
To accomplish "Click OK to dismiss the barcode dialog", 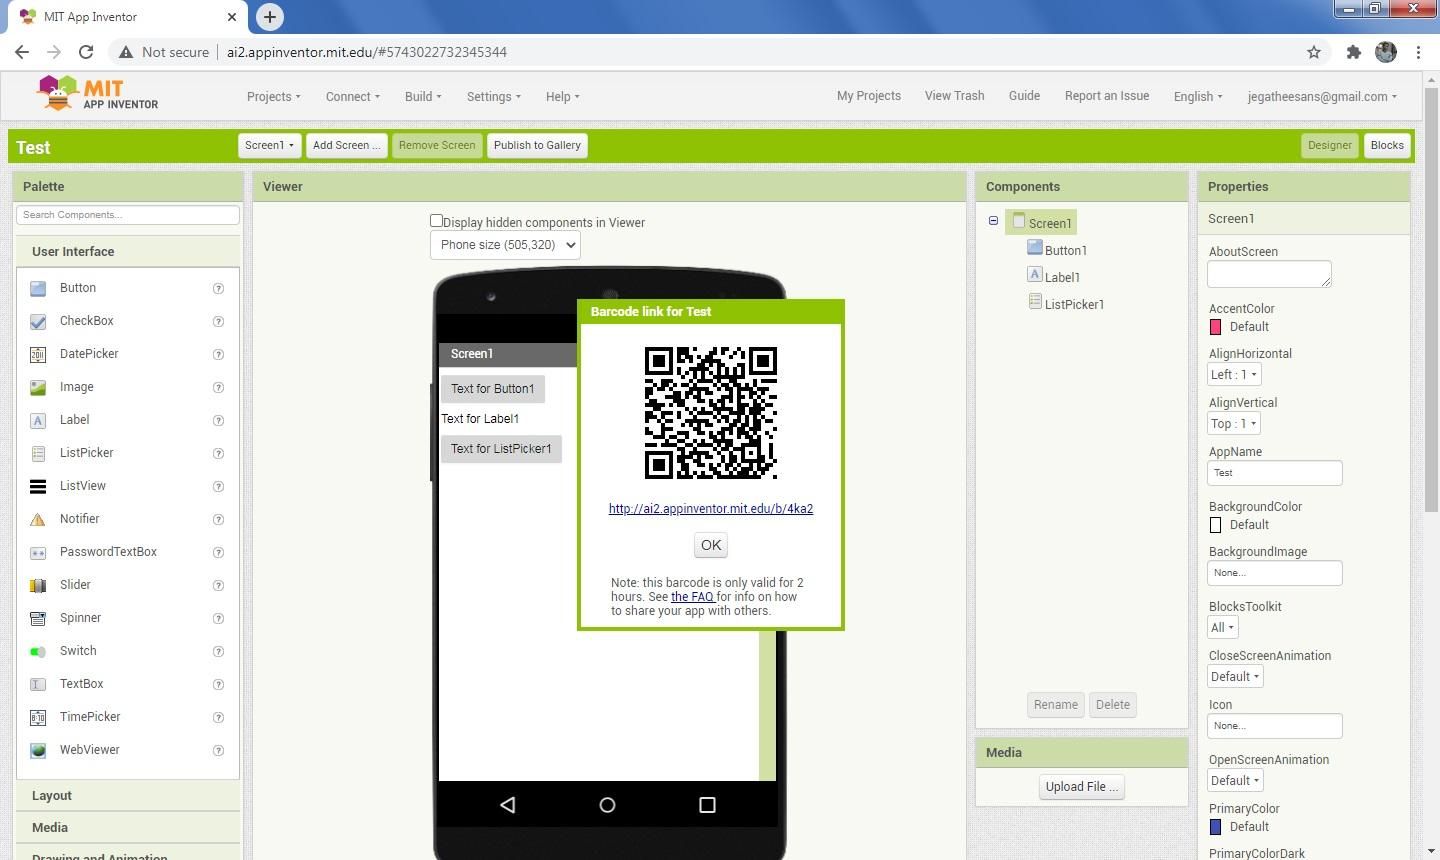I will coord(710,545).
